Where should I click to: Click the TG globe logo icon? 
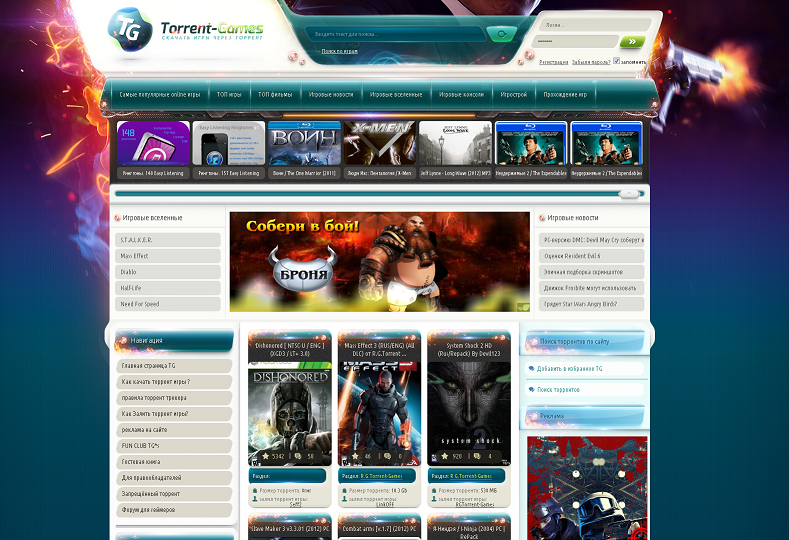coord(130,30)
